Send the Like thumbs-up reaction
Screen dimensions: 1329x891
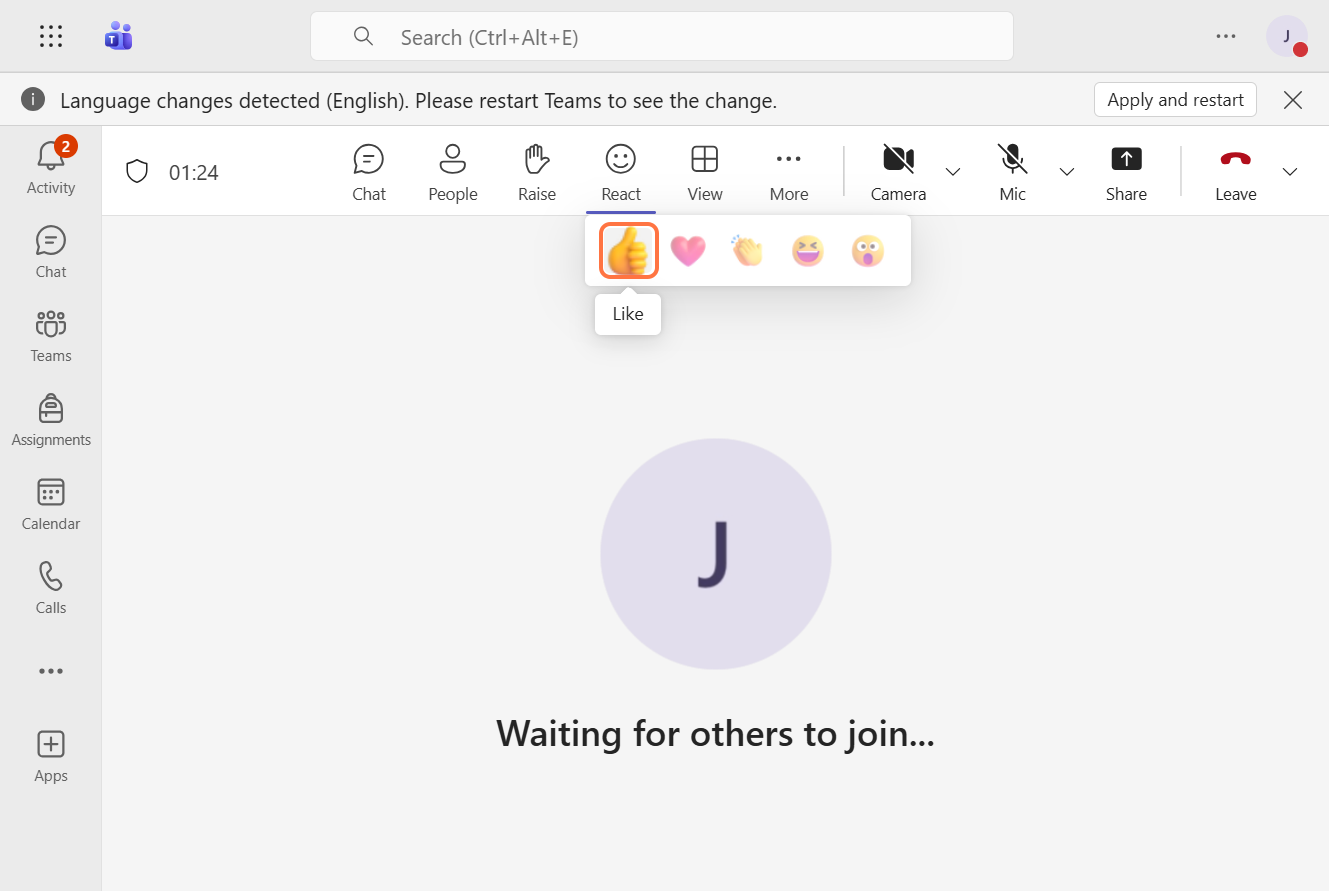point(628,250)
